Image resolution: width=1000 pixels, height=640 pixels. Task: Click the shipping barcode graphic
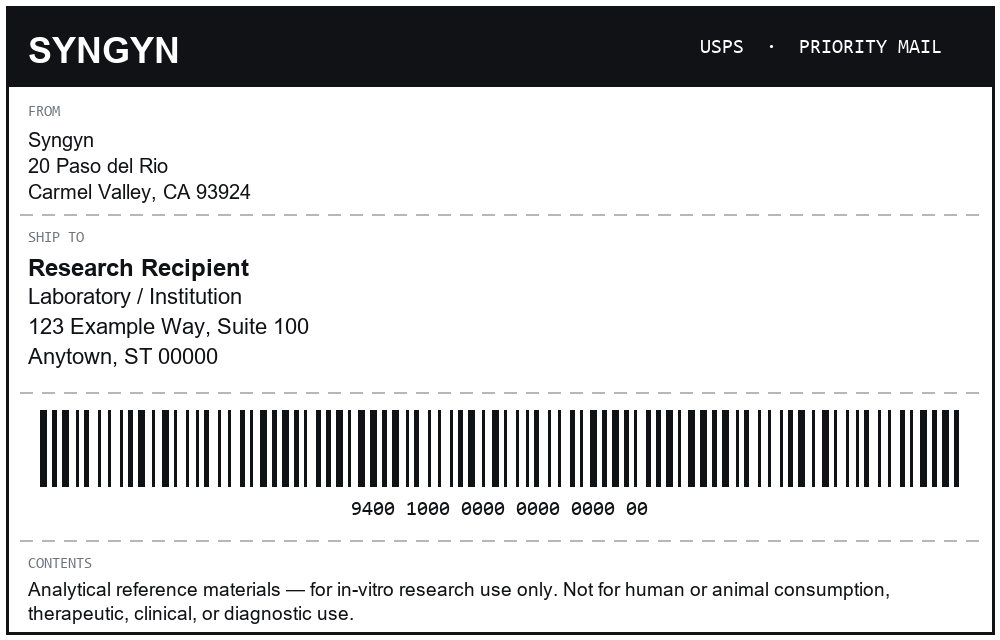499,448
